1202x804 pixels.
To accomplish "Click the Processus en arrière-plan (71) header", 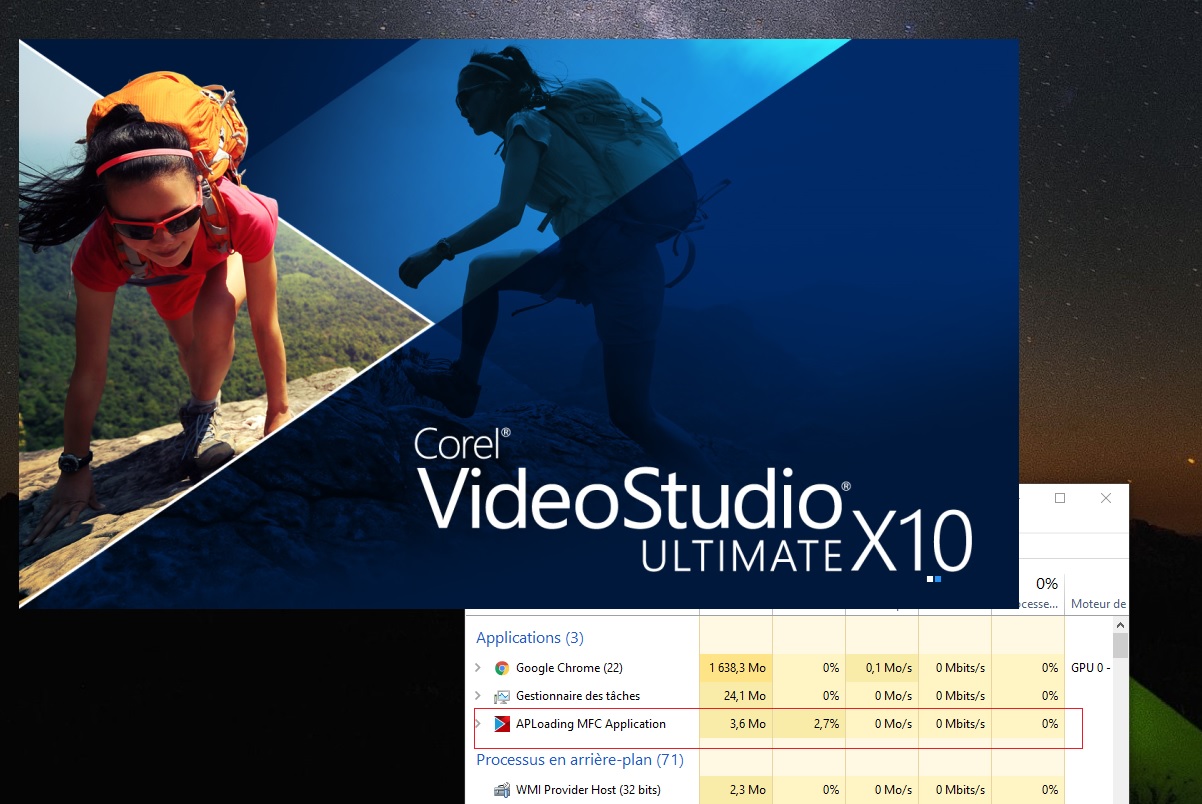I will tap(580, 760).
